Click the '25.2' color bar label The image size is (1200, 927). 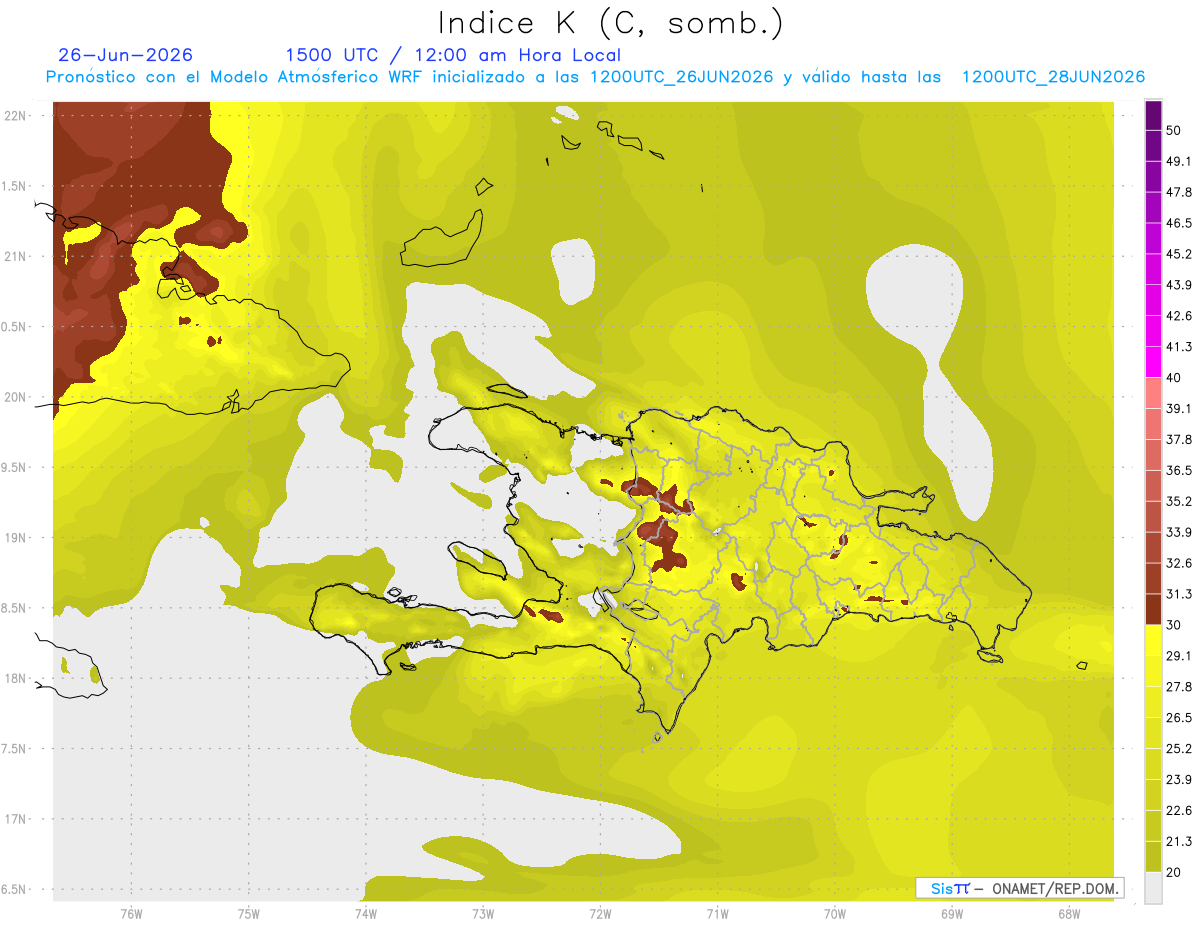point(1179,749)
